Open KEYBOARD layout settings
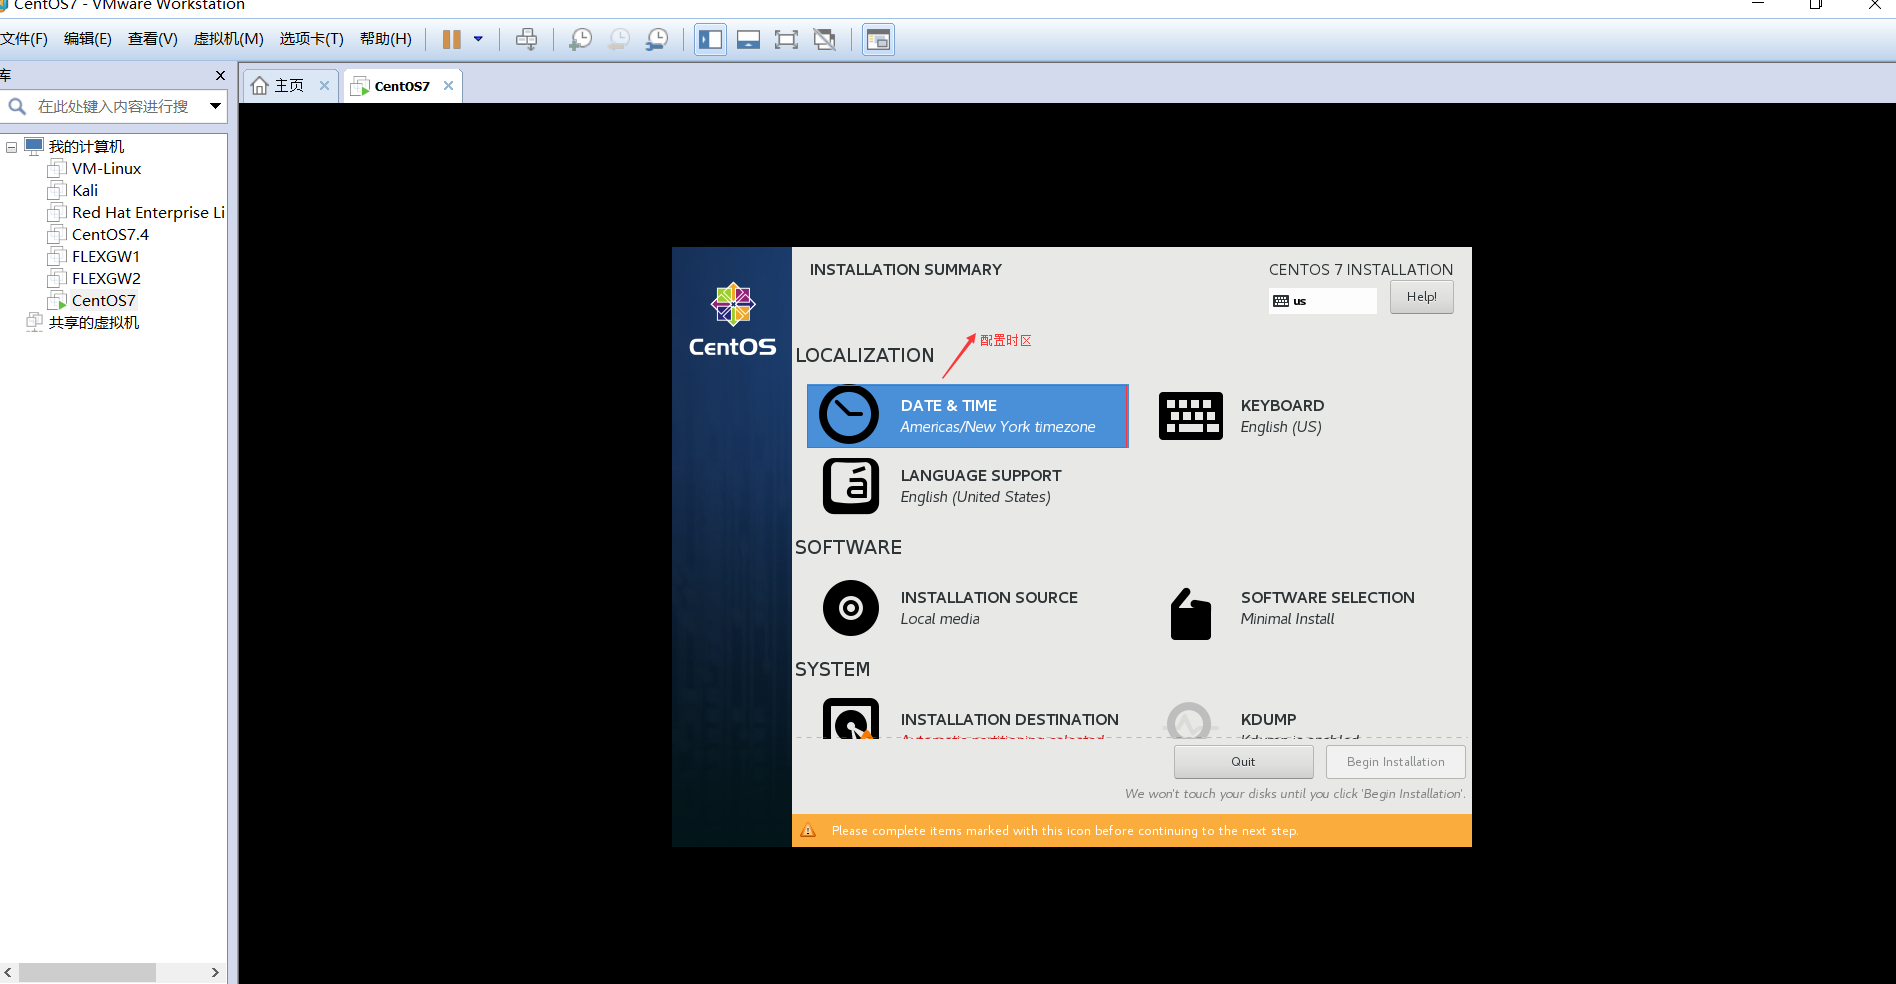The height and width of the screenshot is (984, 1896). point(1282,416)
